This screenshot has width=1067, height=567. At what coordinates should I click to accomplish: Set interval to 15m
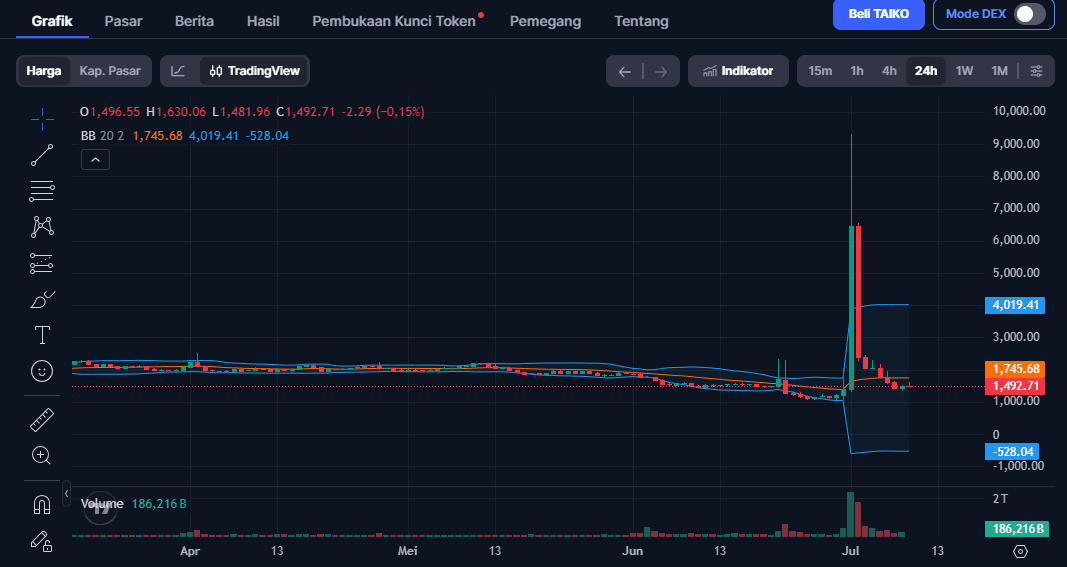820,71
